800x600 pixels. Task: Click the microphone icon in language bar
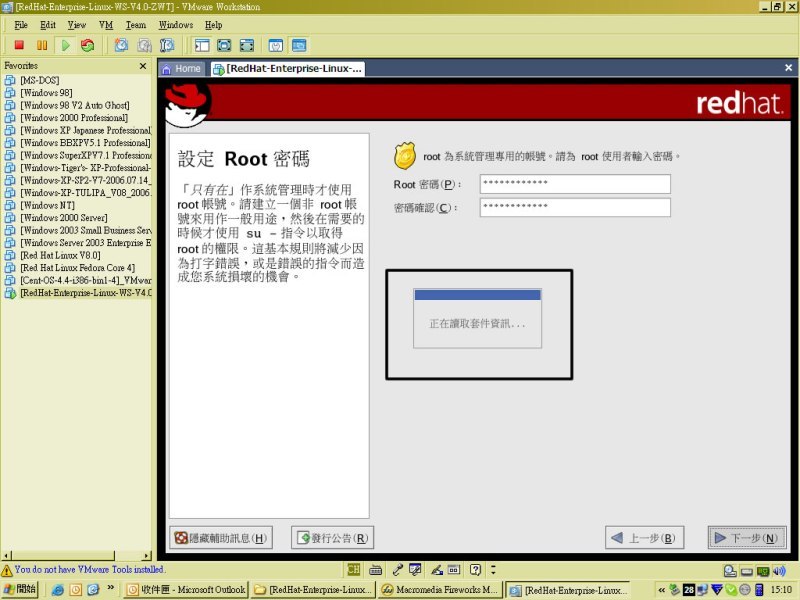398,569
